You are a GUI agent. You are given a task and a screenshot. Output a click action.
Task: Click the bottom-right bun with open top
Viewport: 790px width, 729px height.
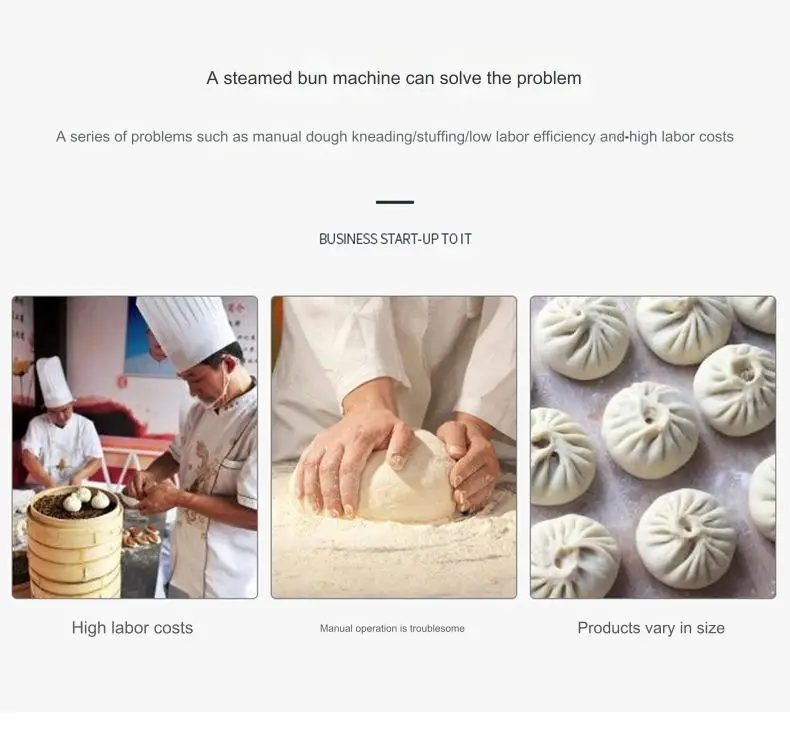point(686,538)
